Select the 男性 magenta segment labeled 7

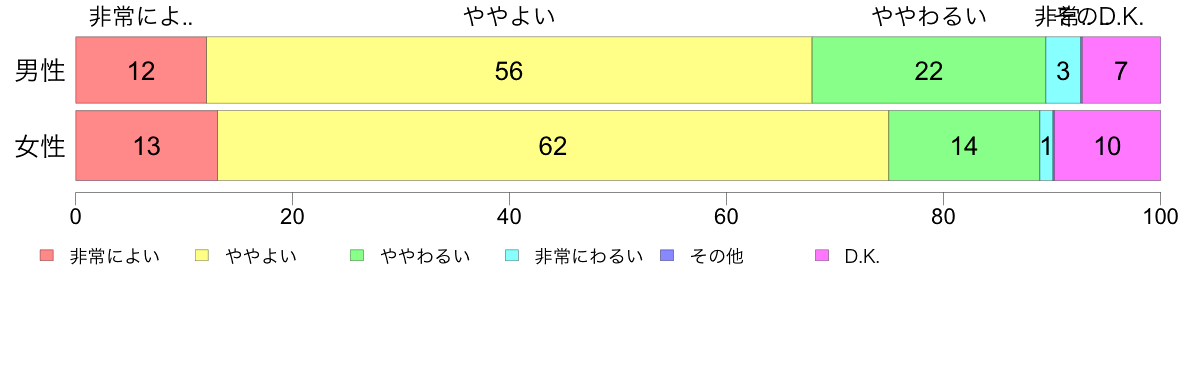tap(1122, 70)
